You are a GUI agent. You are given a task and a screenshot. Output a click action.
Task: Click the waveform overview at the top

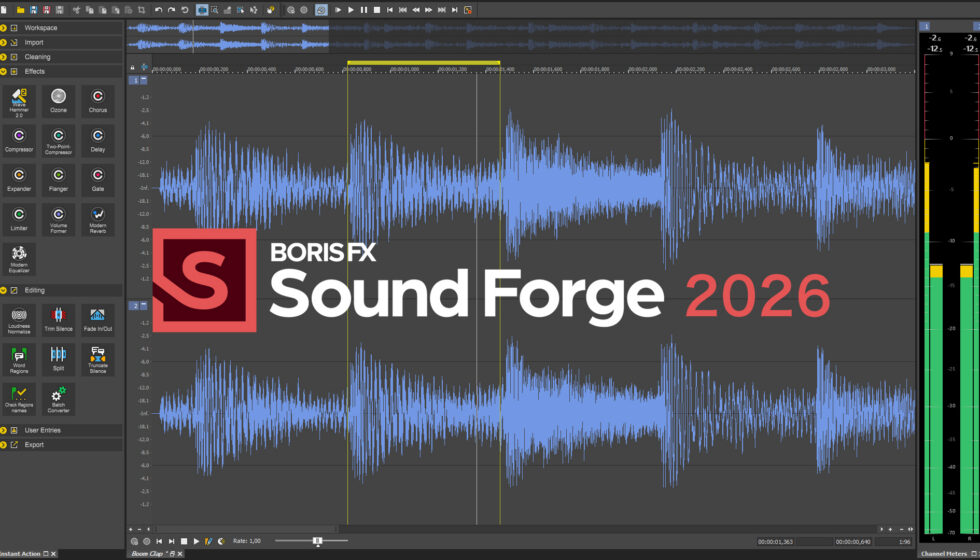pyautogui.click(x=521, y=36)
